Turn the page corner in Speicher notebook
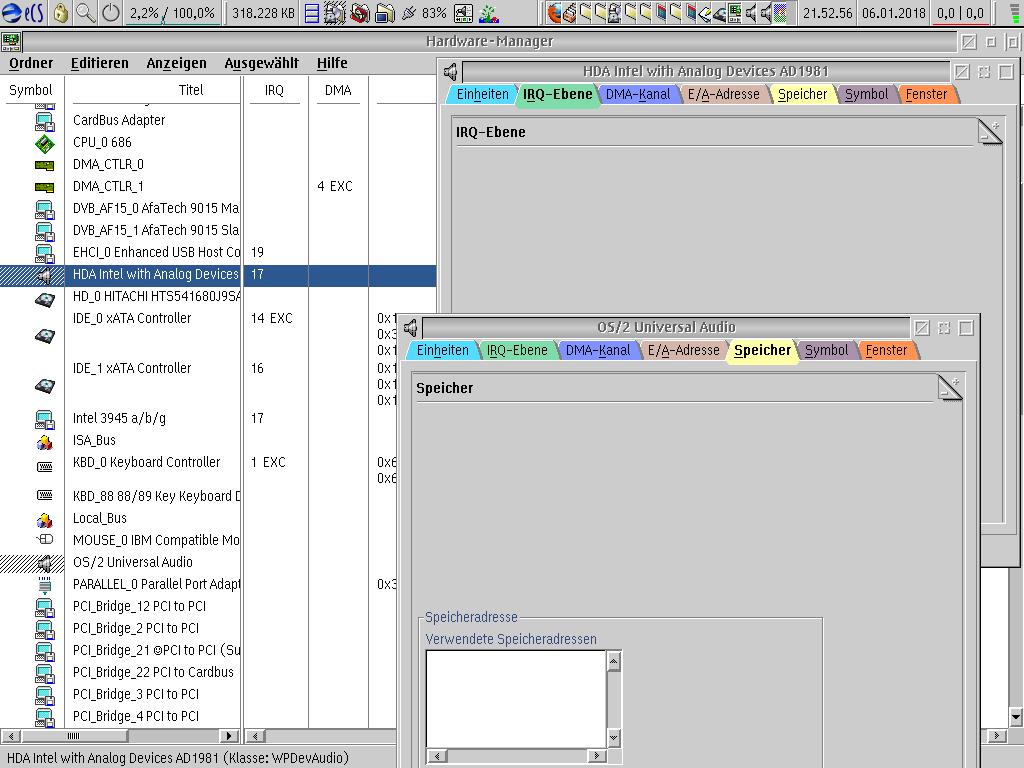 tap(950, 387)
